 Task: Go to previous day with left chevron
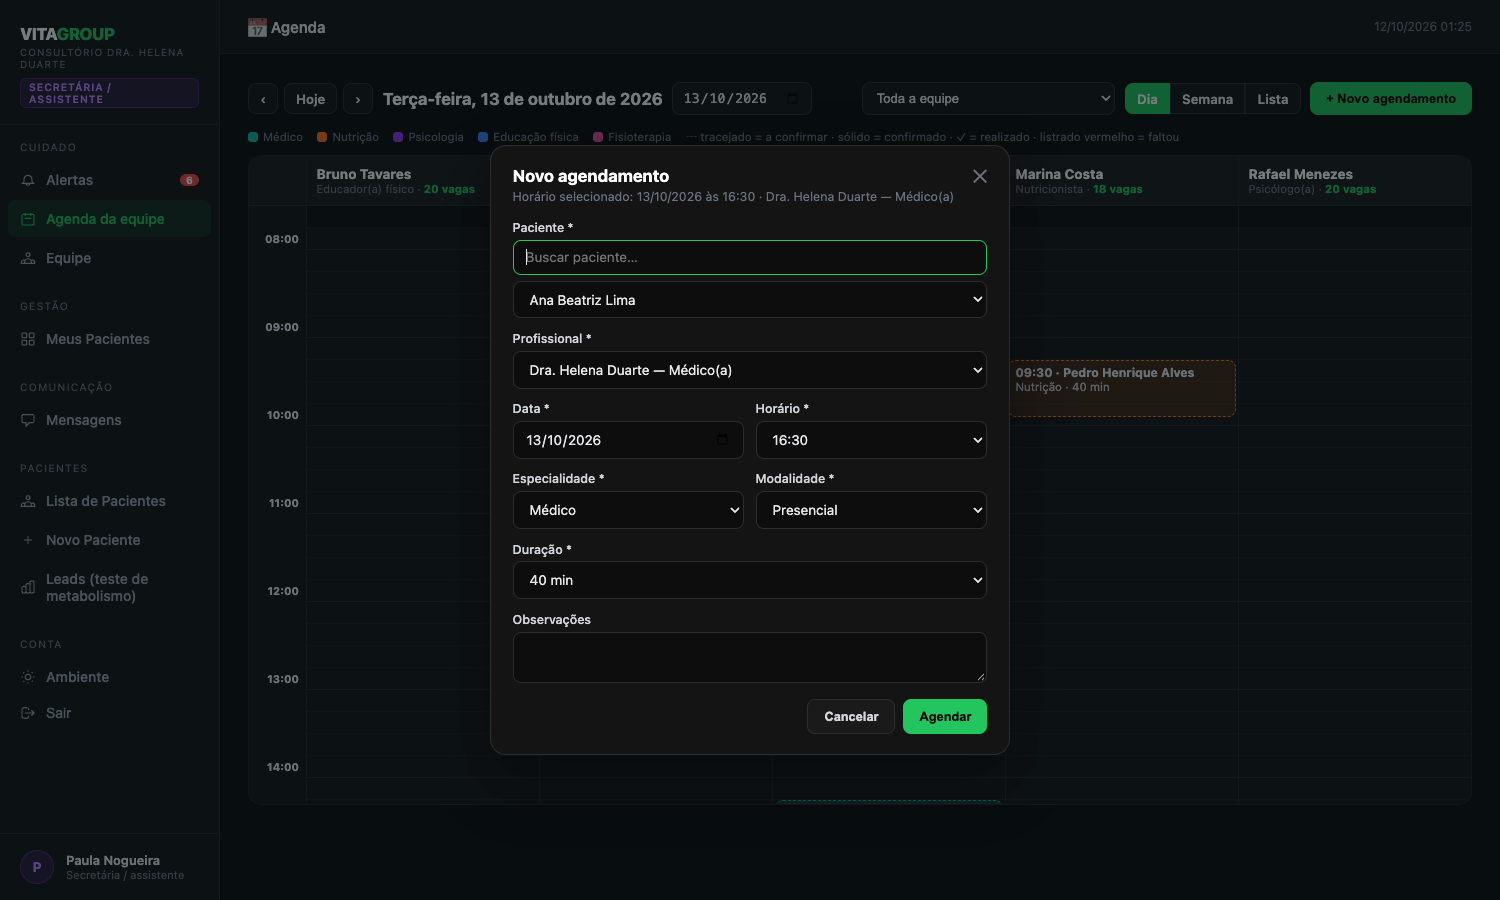pyautogui.click(x=263, y=99)
